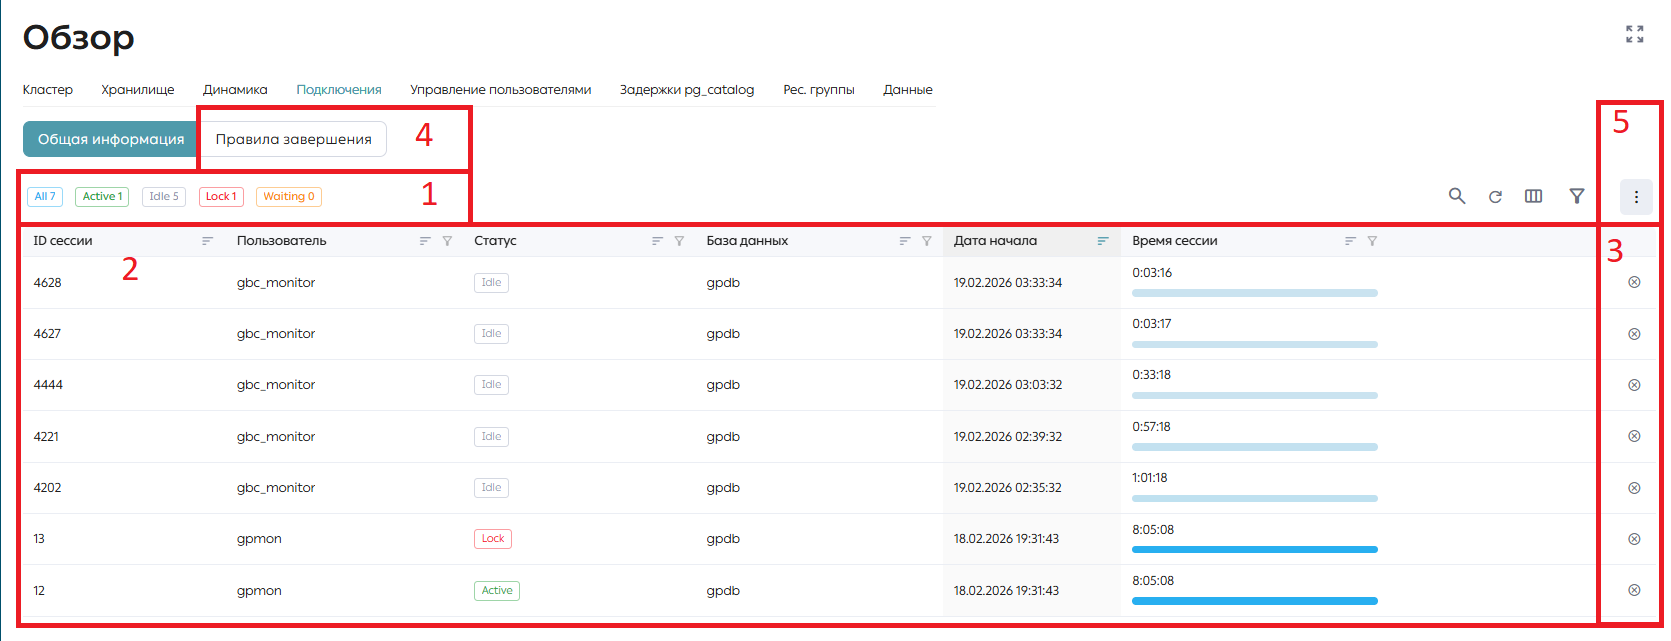Open the three-dot more options menu

(1636, 197)
